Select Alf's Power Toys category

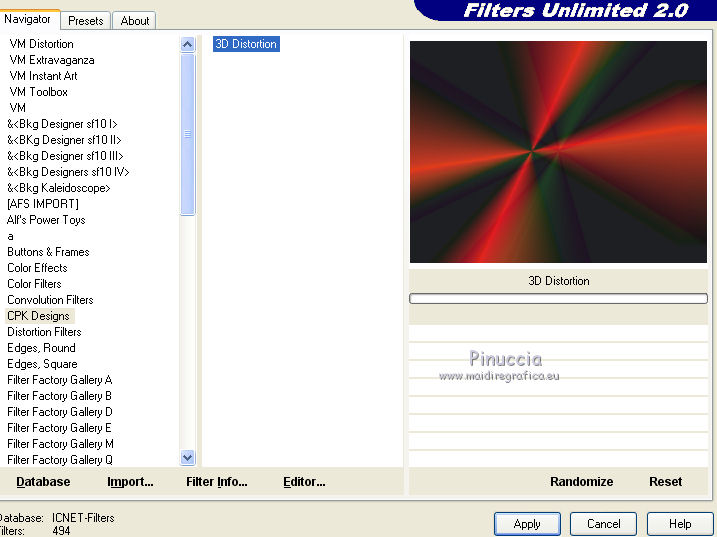tap(46, 220)
